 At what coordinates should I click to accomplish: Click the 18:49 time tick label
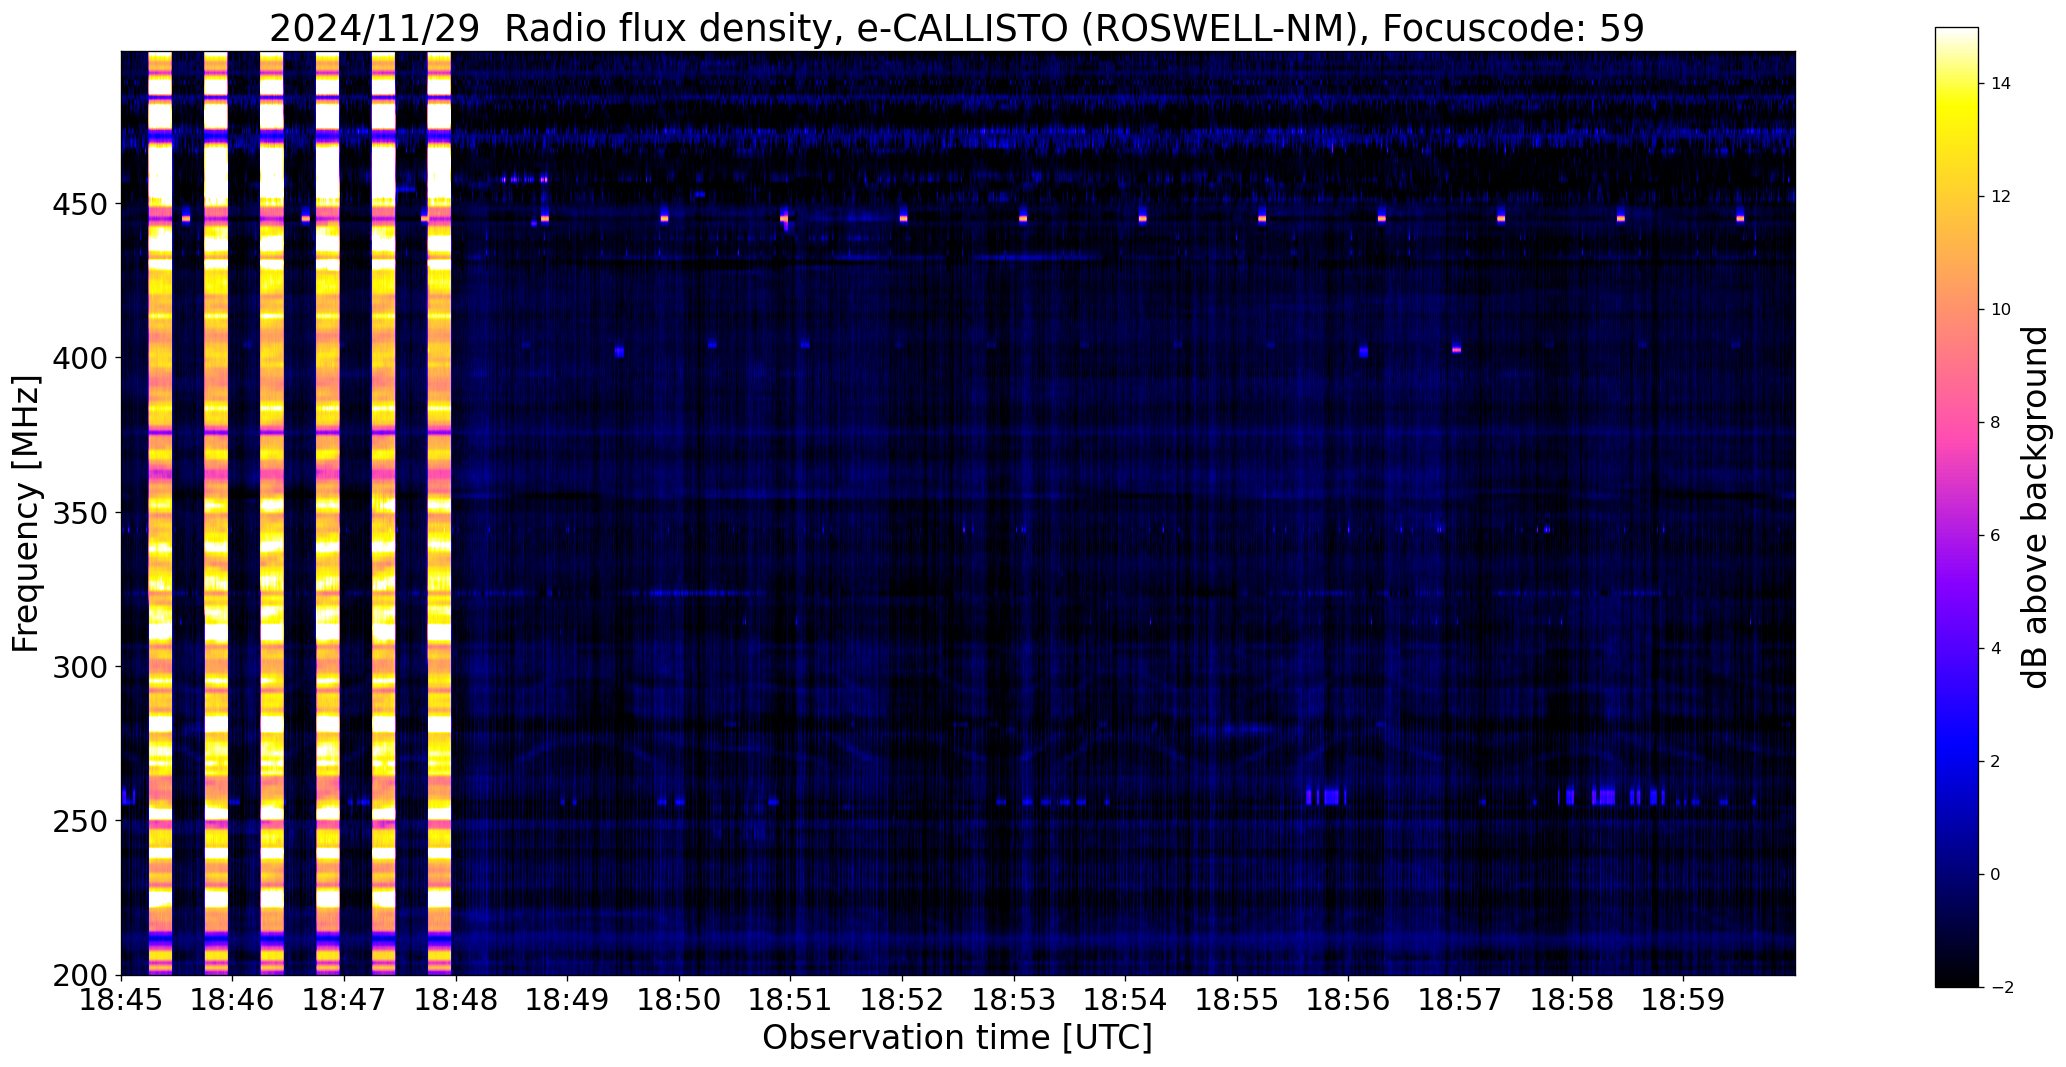(568, 999)
